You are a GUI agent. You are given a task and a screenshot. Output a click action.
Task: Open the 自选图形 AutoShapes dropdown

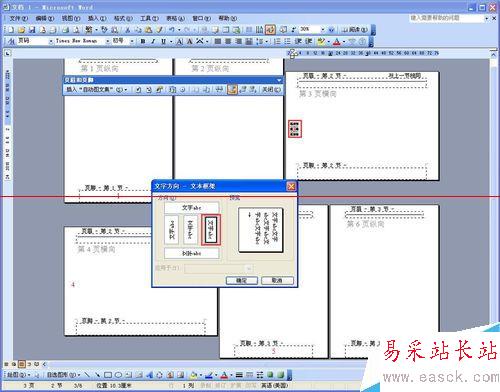tap(63, 375)
